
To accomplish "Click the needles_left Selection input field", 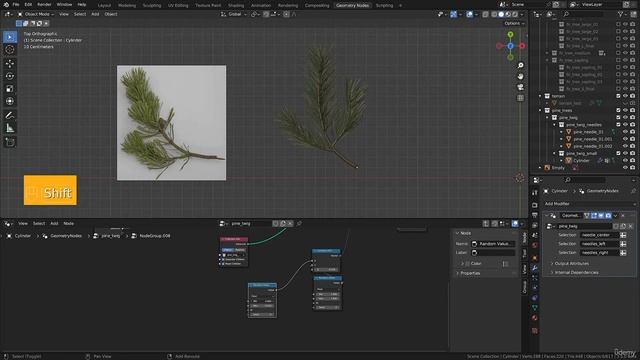I will pyautogui.click(x=599, y=244).
